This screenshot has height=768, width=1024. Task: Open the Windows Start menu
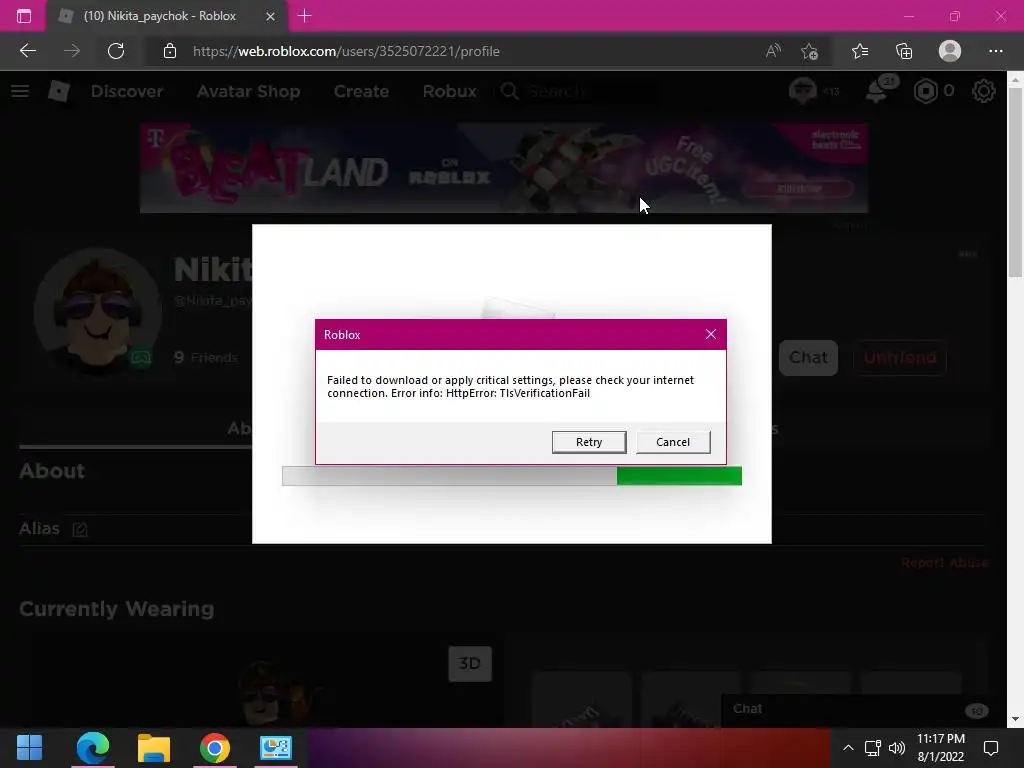click(29, 748)
